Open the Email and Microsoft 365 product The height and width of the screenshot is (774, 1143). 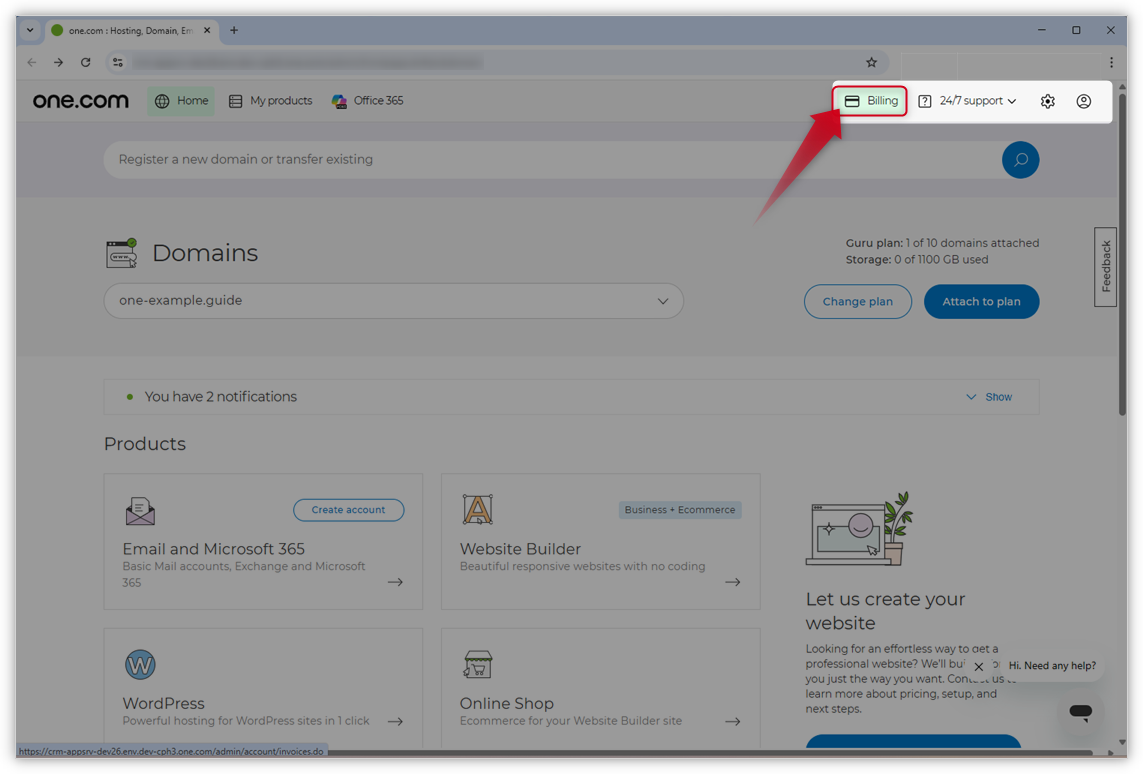[x=212, y=549]
